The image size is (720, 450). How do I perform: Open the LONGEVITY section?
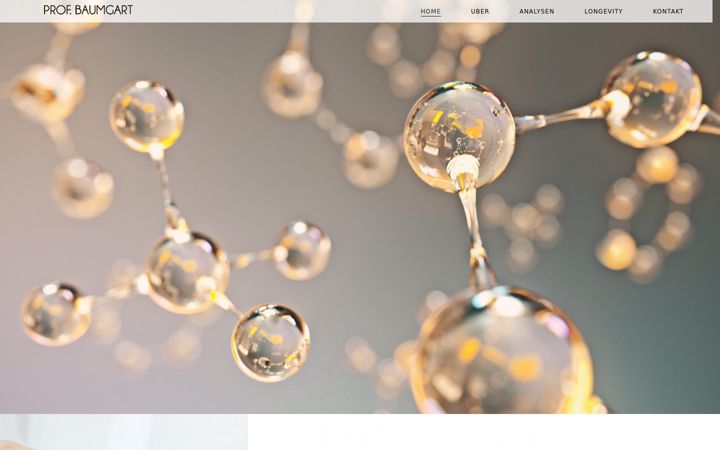[x=603, y=11]
